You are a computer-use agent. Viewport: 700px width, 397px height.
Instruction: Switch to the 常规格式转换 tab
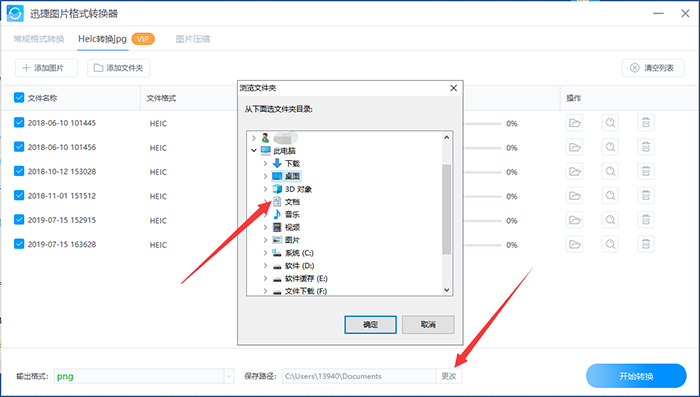(39, 39)
